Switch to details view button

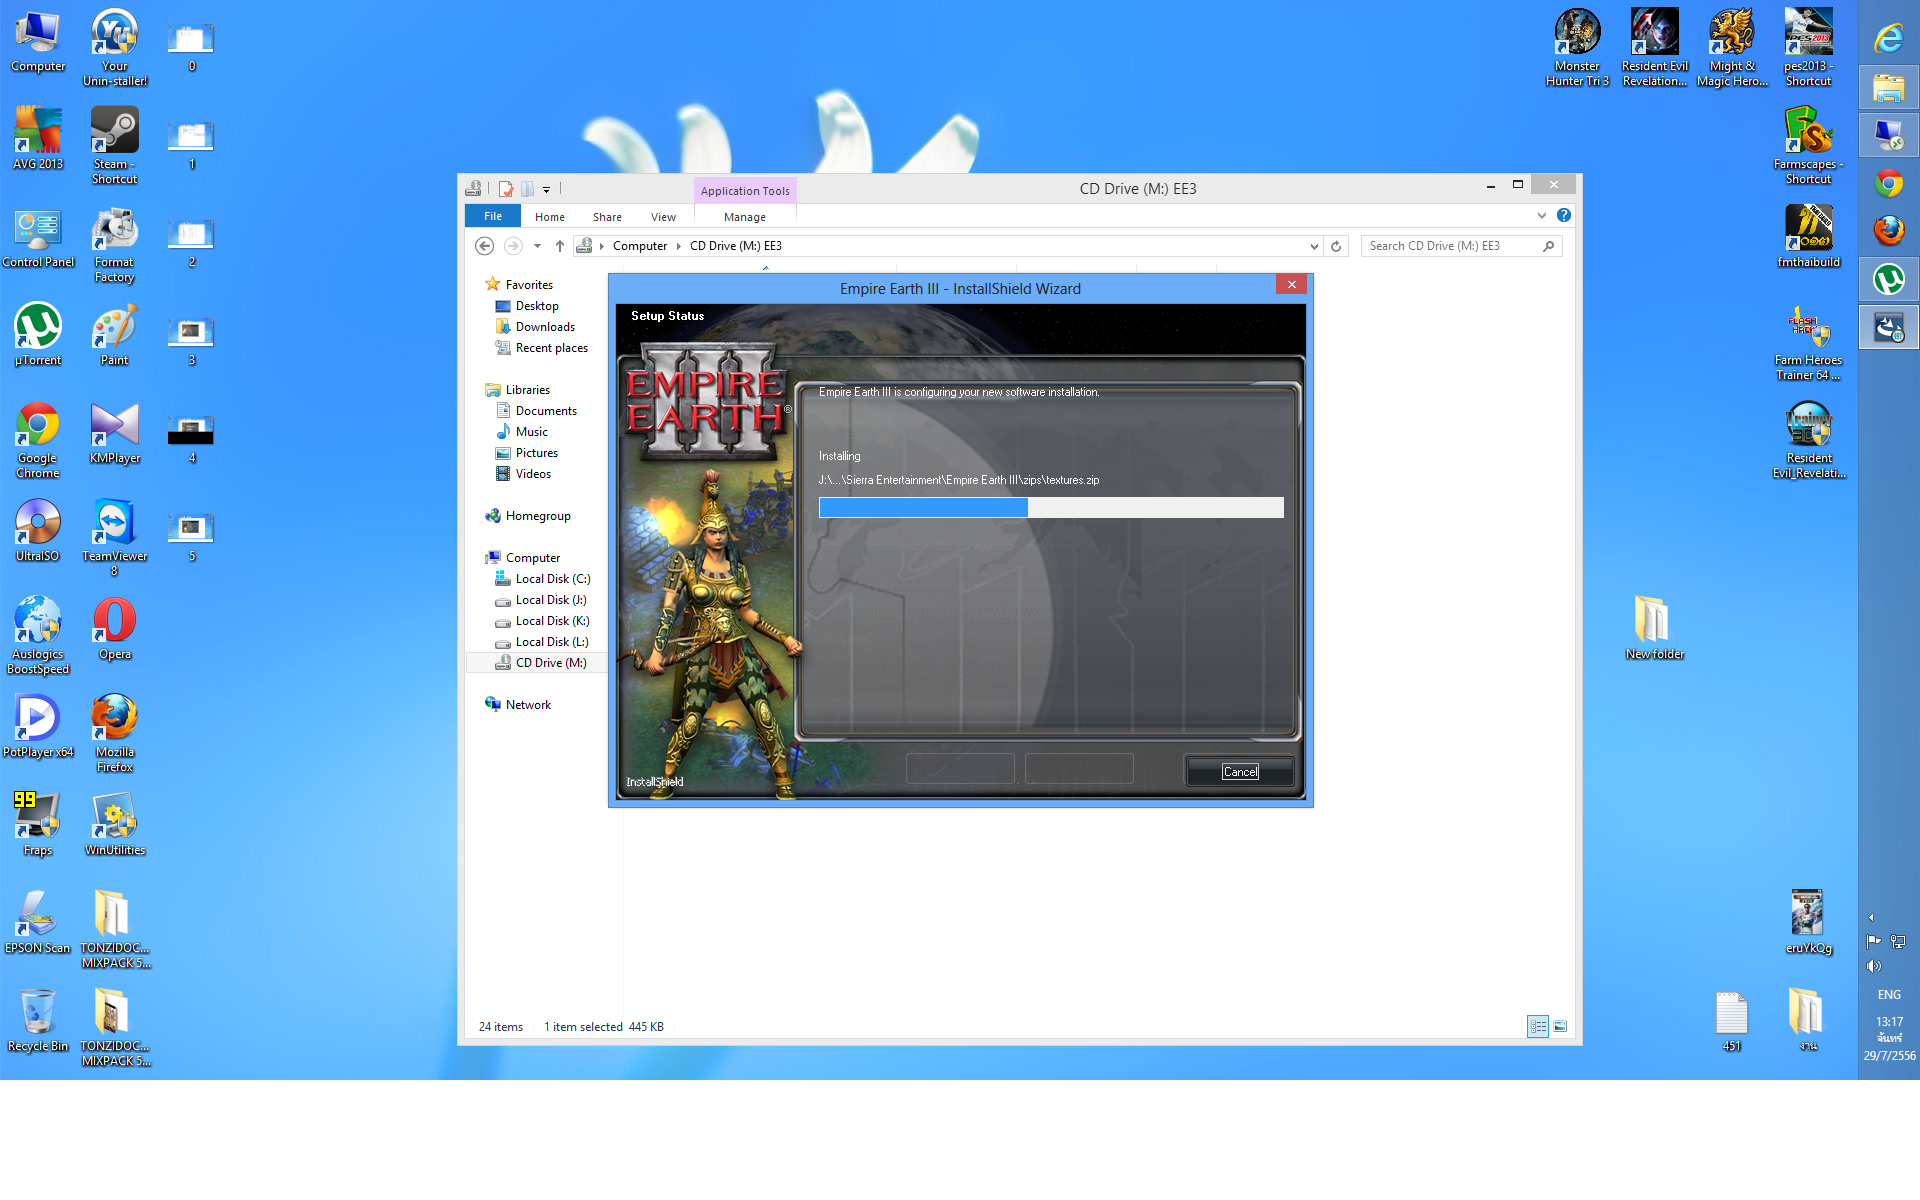(1538, 1027)
